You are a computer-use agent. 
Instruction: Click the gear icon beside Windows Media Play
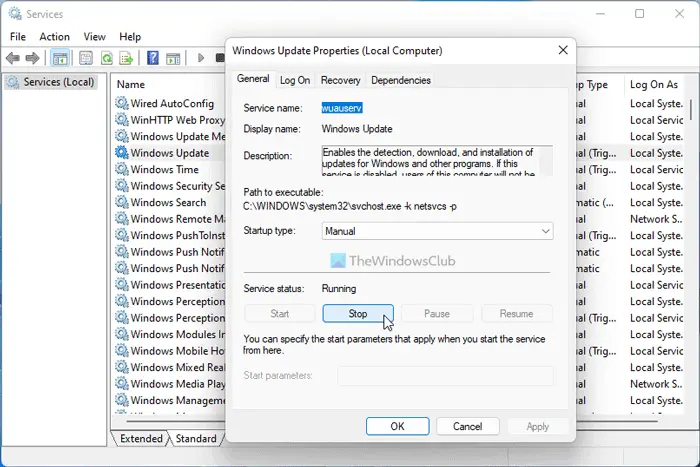pyautogui.click(x=122, y=384)
